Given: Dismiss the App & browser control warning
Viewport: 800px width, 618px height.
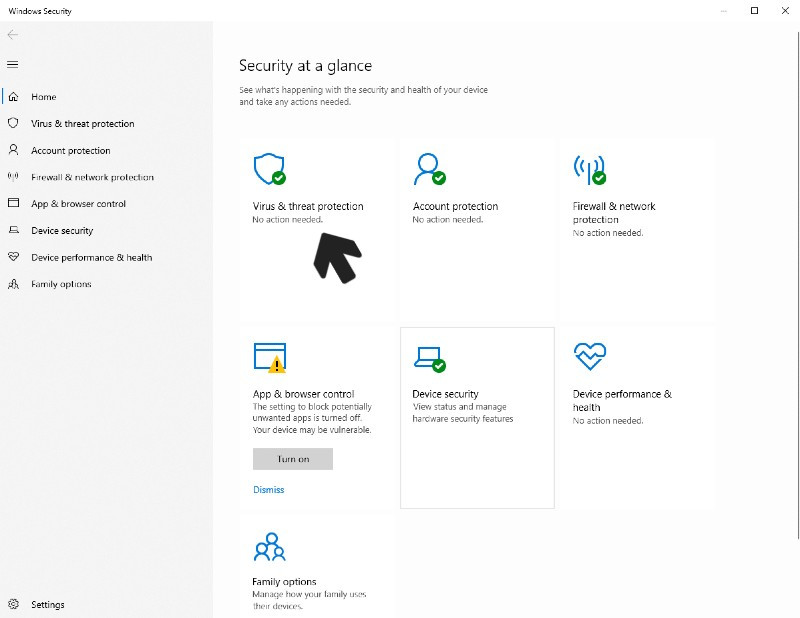Looking at the screenshot, I should [x=269, y=490].
